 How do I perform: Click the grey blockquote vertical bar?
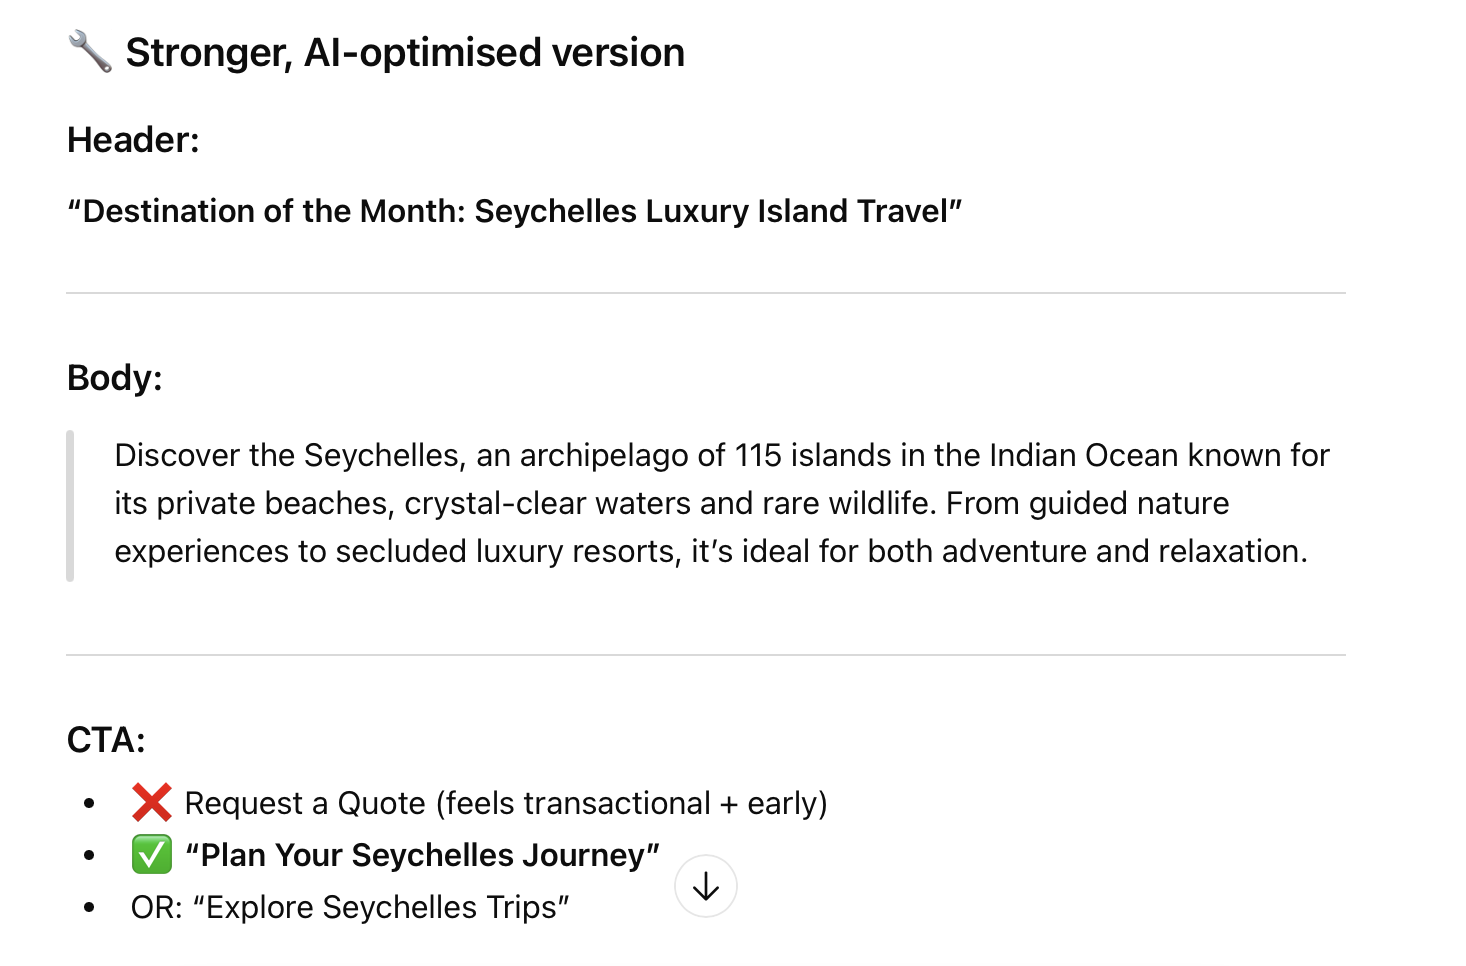point(70,505)
